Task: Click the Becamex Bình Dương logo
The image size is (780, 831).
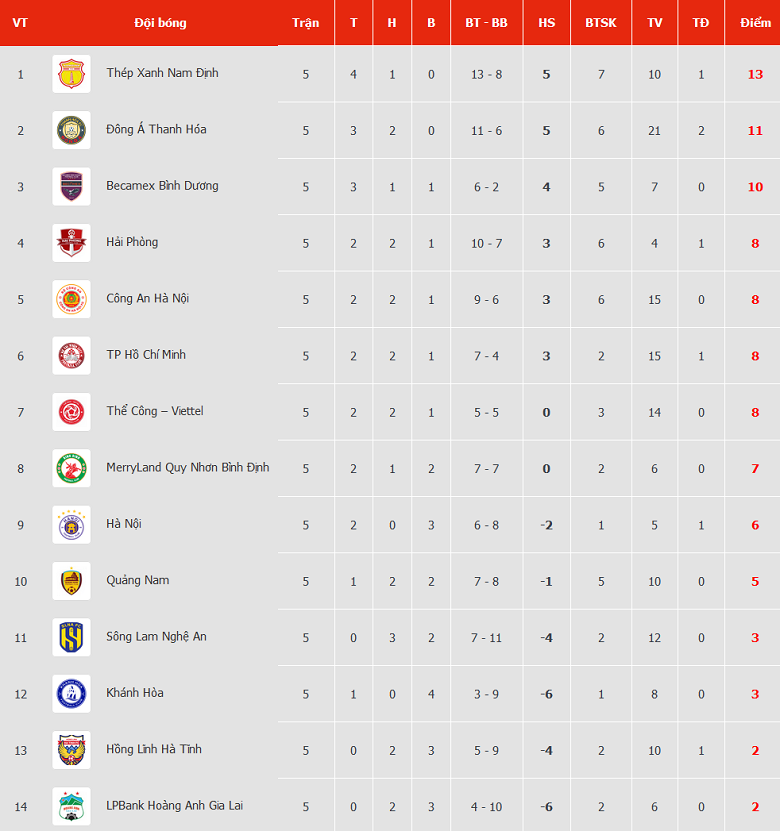Action: tap(71, 186)
